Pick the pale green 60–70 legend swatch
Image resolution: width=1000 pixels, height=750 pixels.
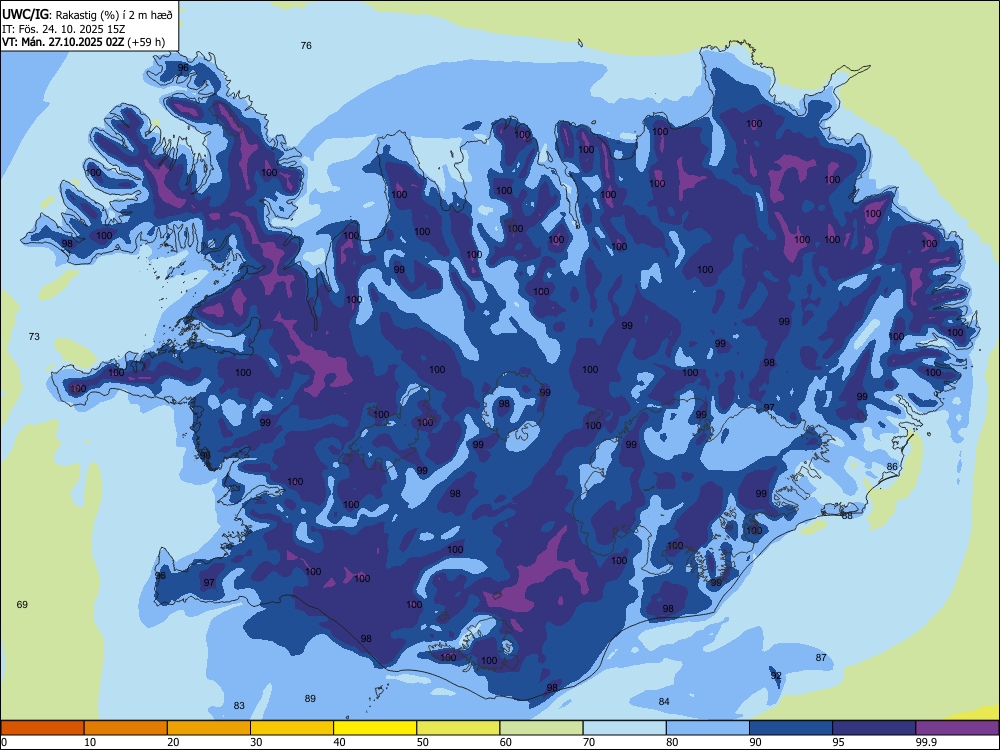click(x=541, y=728)
